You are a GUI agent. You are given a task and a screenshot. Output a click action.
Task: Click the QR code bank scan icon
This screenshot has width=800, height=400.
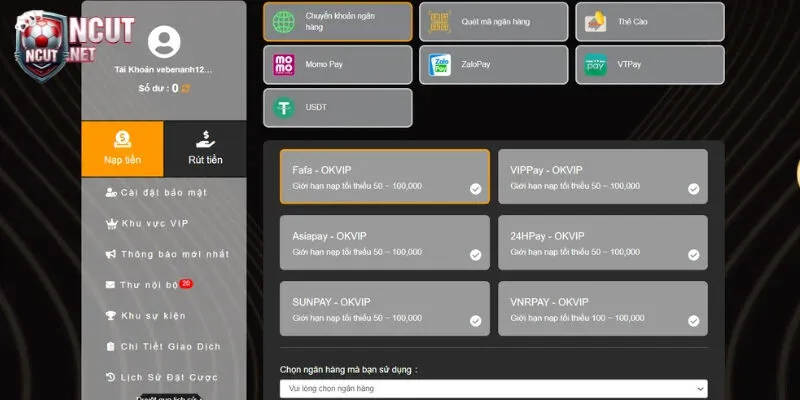click(441, 21)
